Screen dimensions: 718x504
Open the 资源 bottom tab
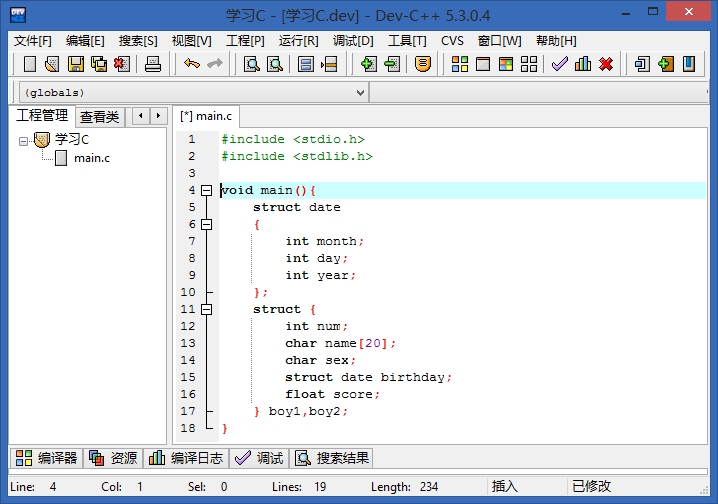click(x=113, y=458)
